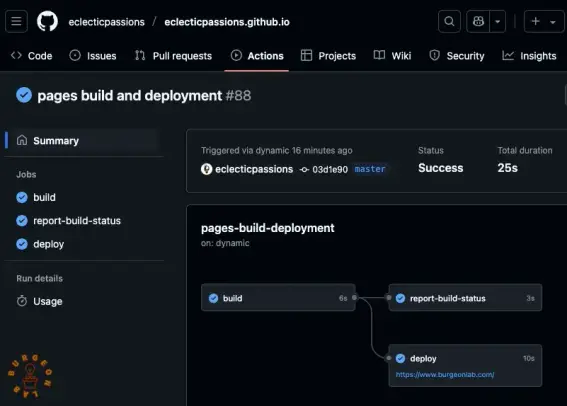Viewport: 567px width, 406px height.
Task: Click the GitHub Octocat logo
Action: pyautogui.click(x=47, y=21)
